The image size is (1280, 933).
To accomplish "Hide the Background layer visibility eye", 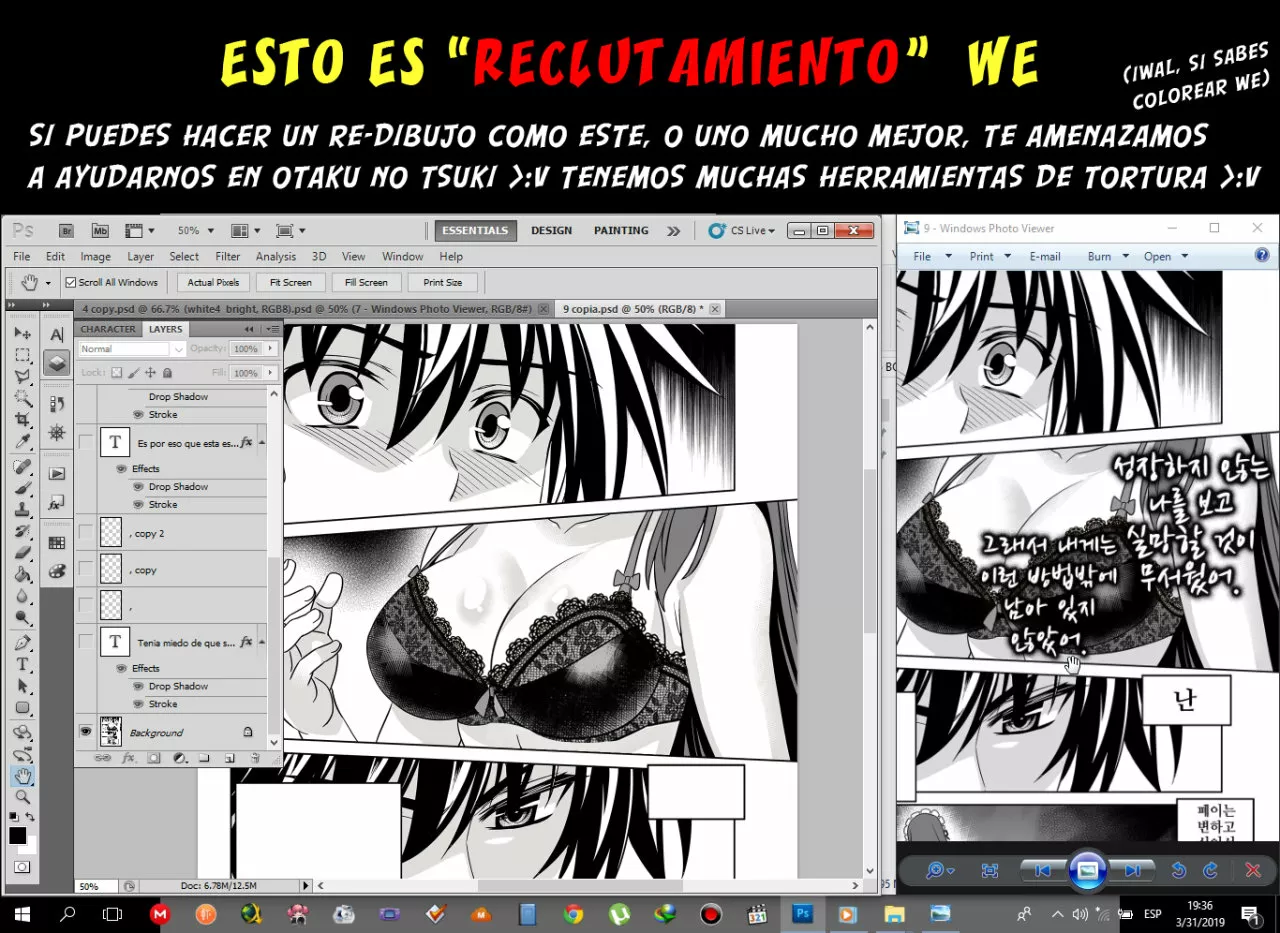I will coord(86,729).
